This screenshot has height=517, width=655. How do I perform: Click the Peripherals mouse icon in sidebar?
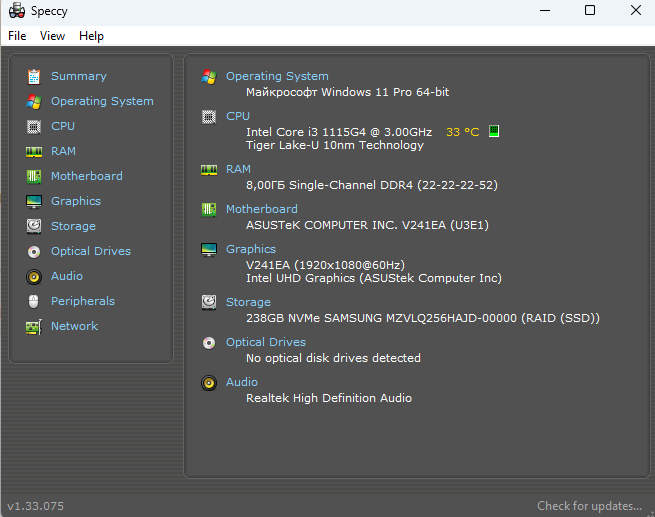(x=34, y=301)
